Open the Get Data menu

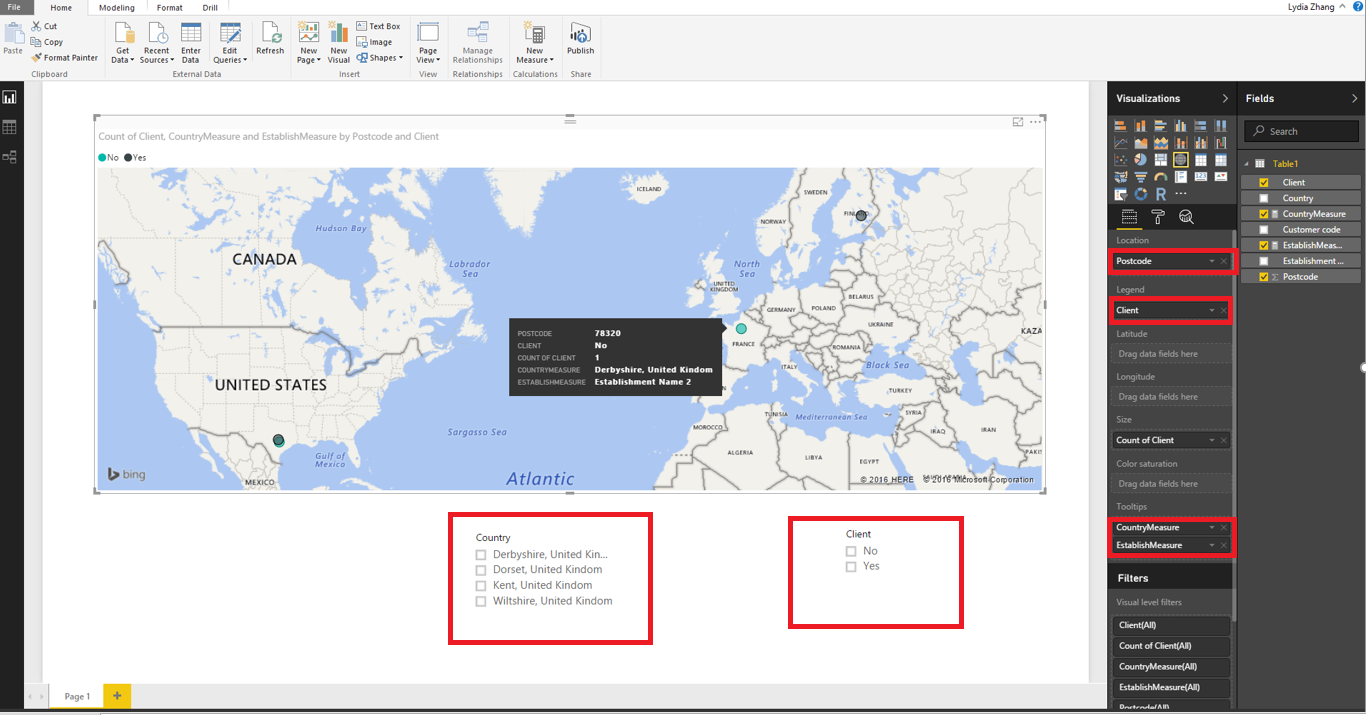point(123,41)
